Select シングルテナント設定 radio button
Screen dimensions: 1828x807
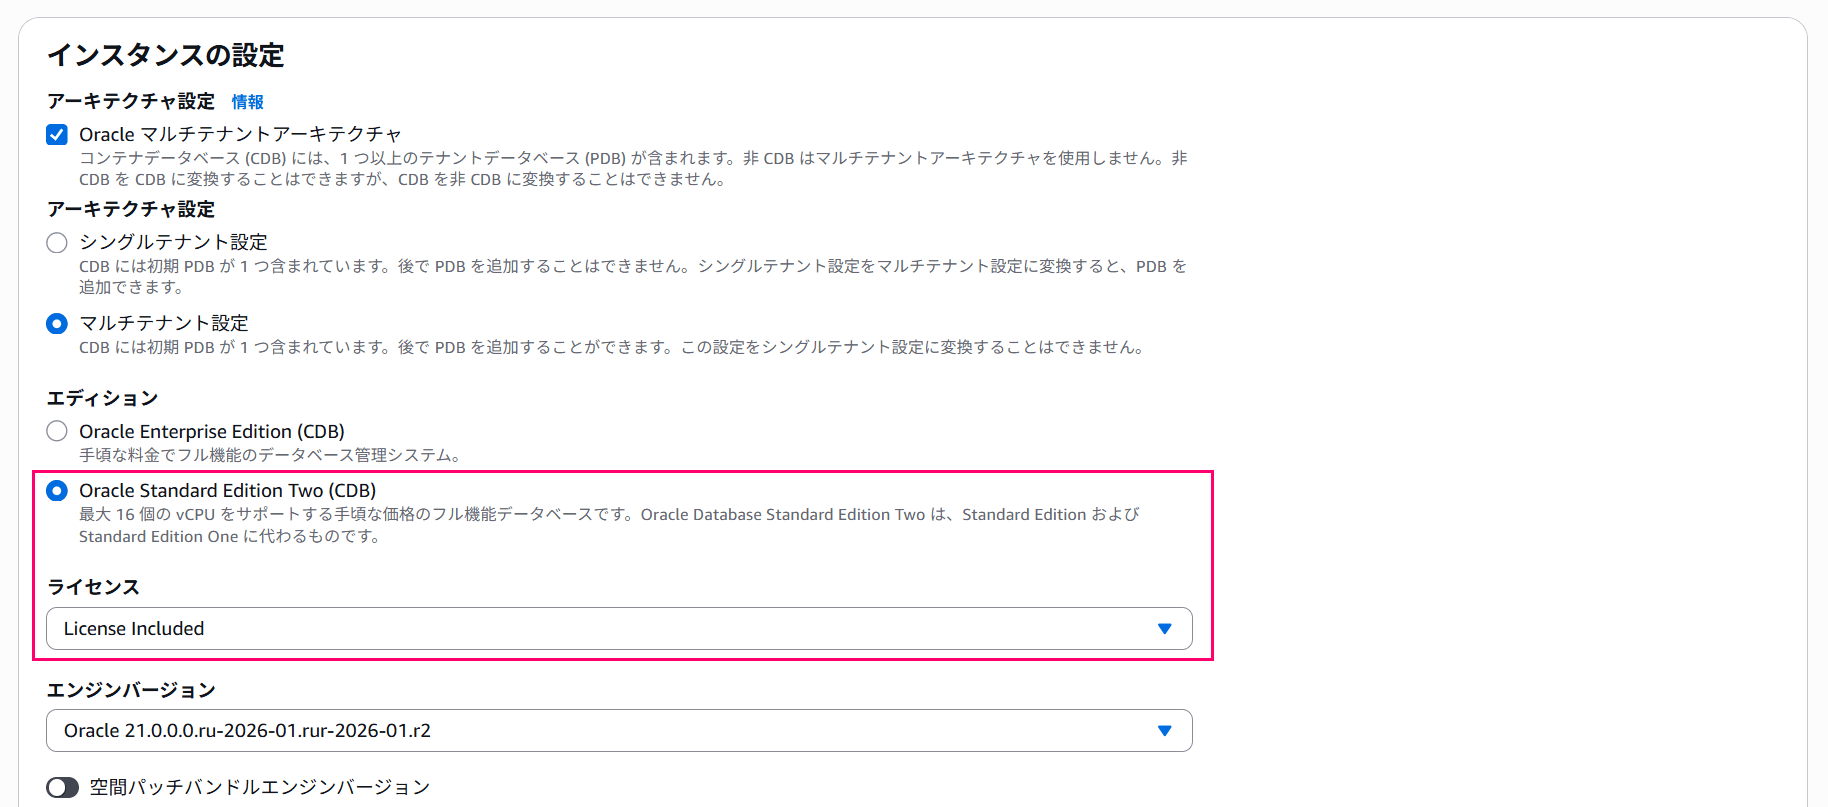[57, 243]
